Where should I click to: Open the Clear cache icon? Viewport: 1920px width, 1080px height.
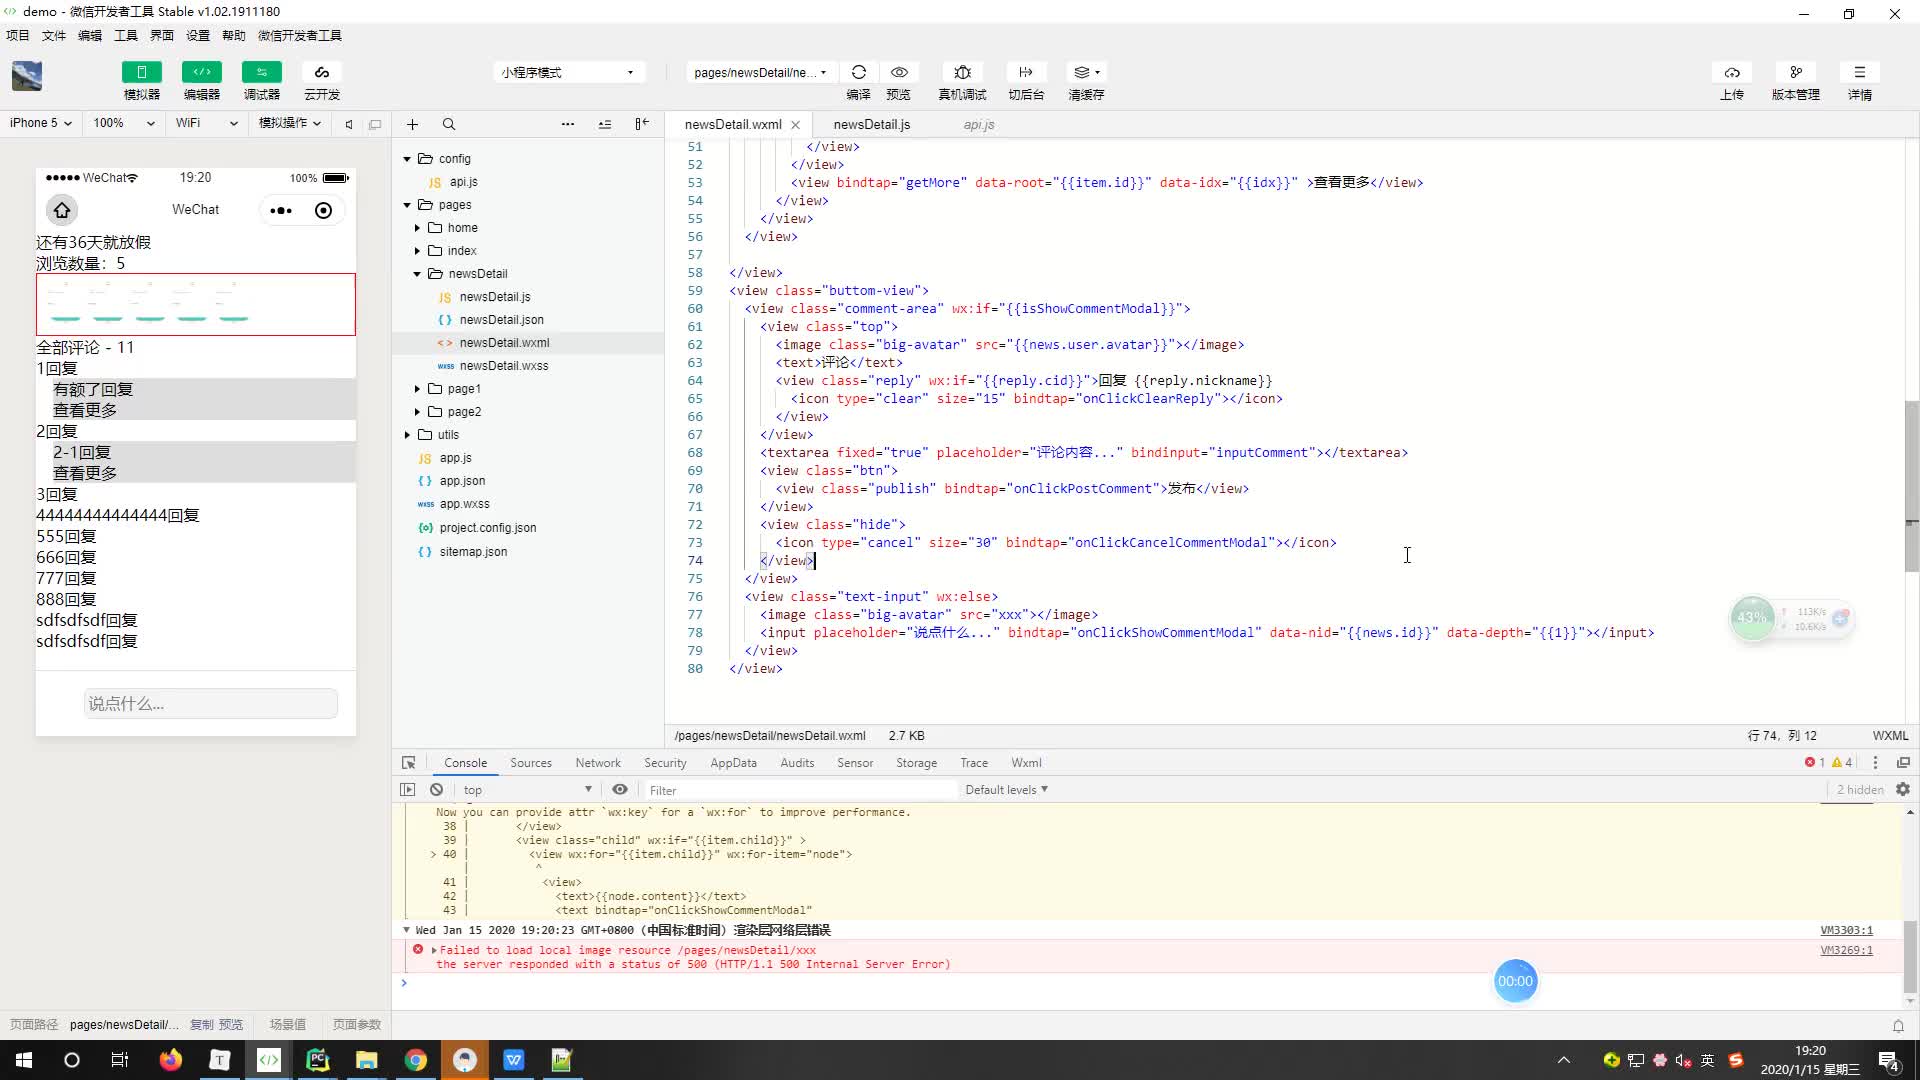point(1086,72)
